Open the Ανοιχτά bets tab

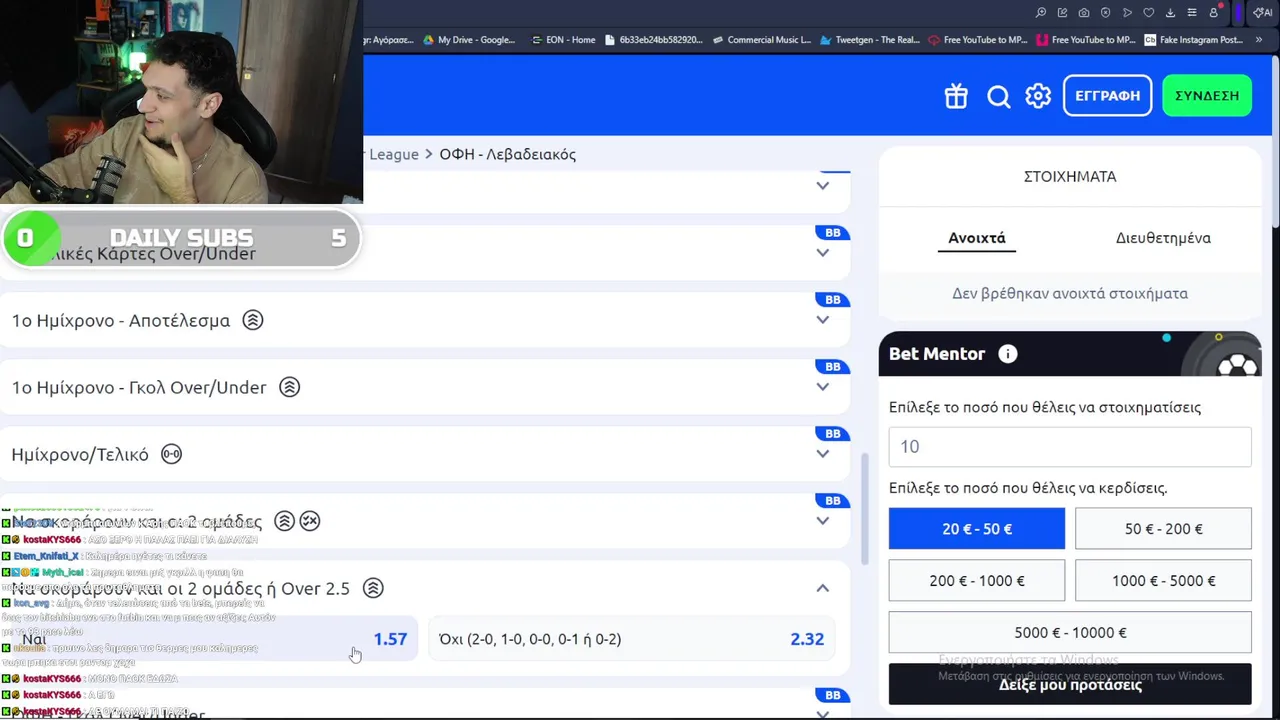(977, 238)
